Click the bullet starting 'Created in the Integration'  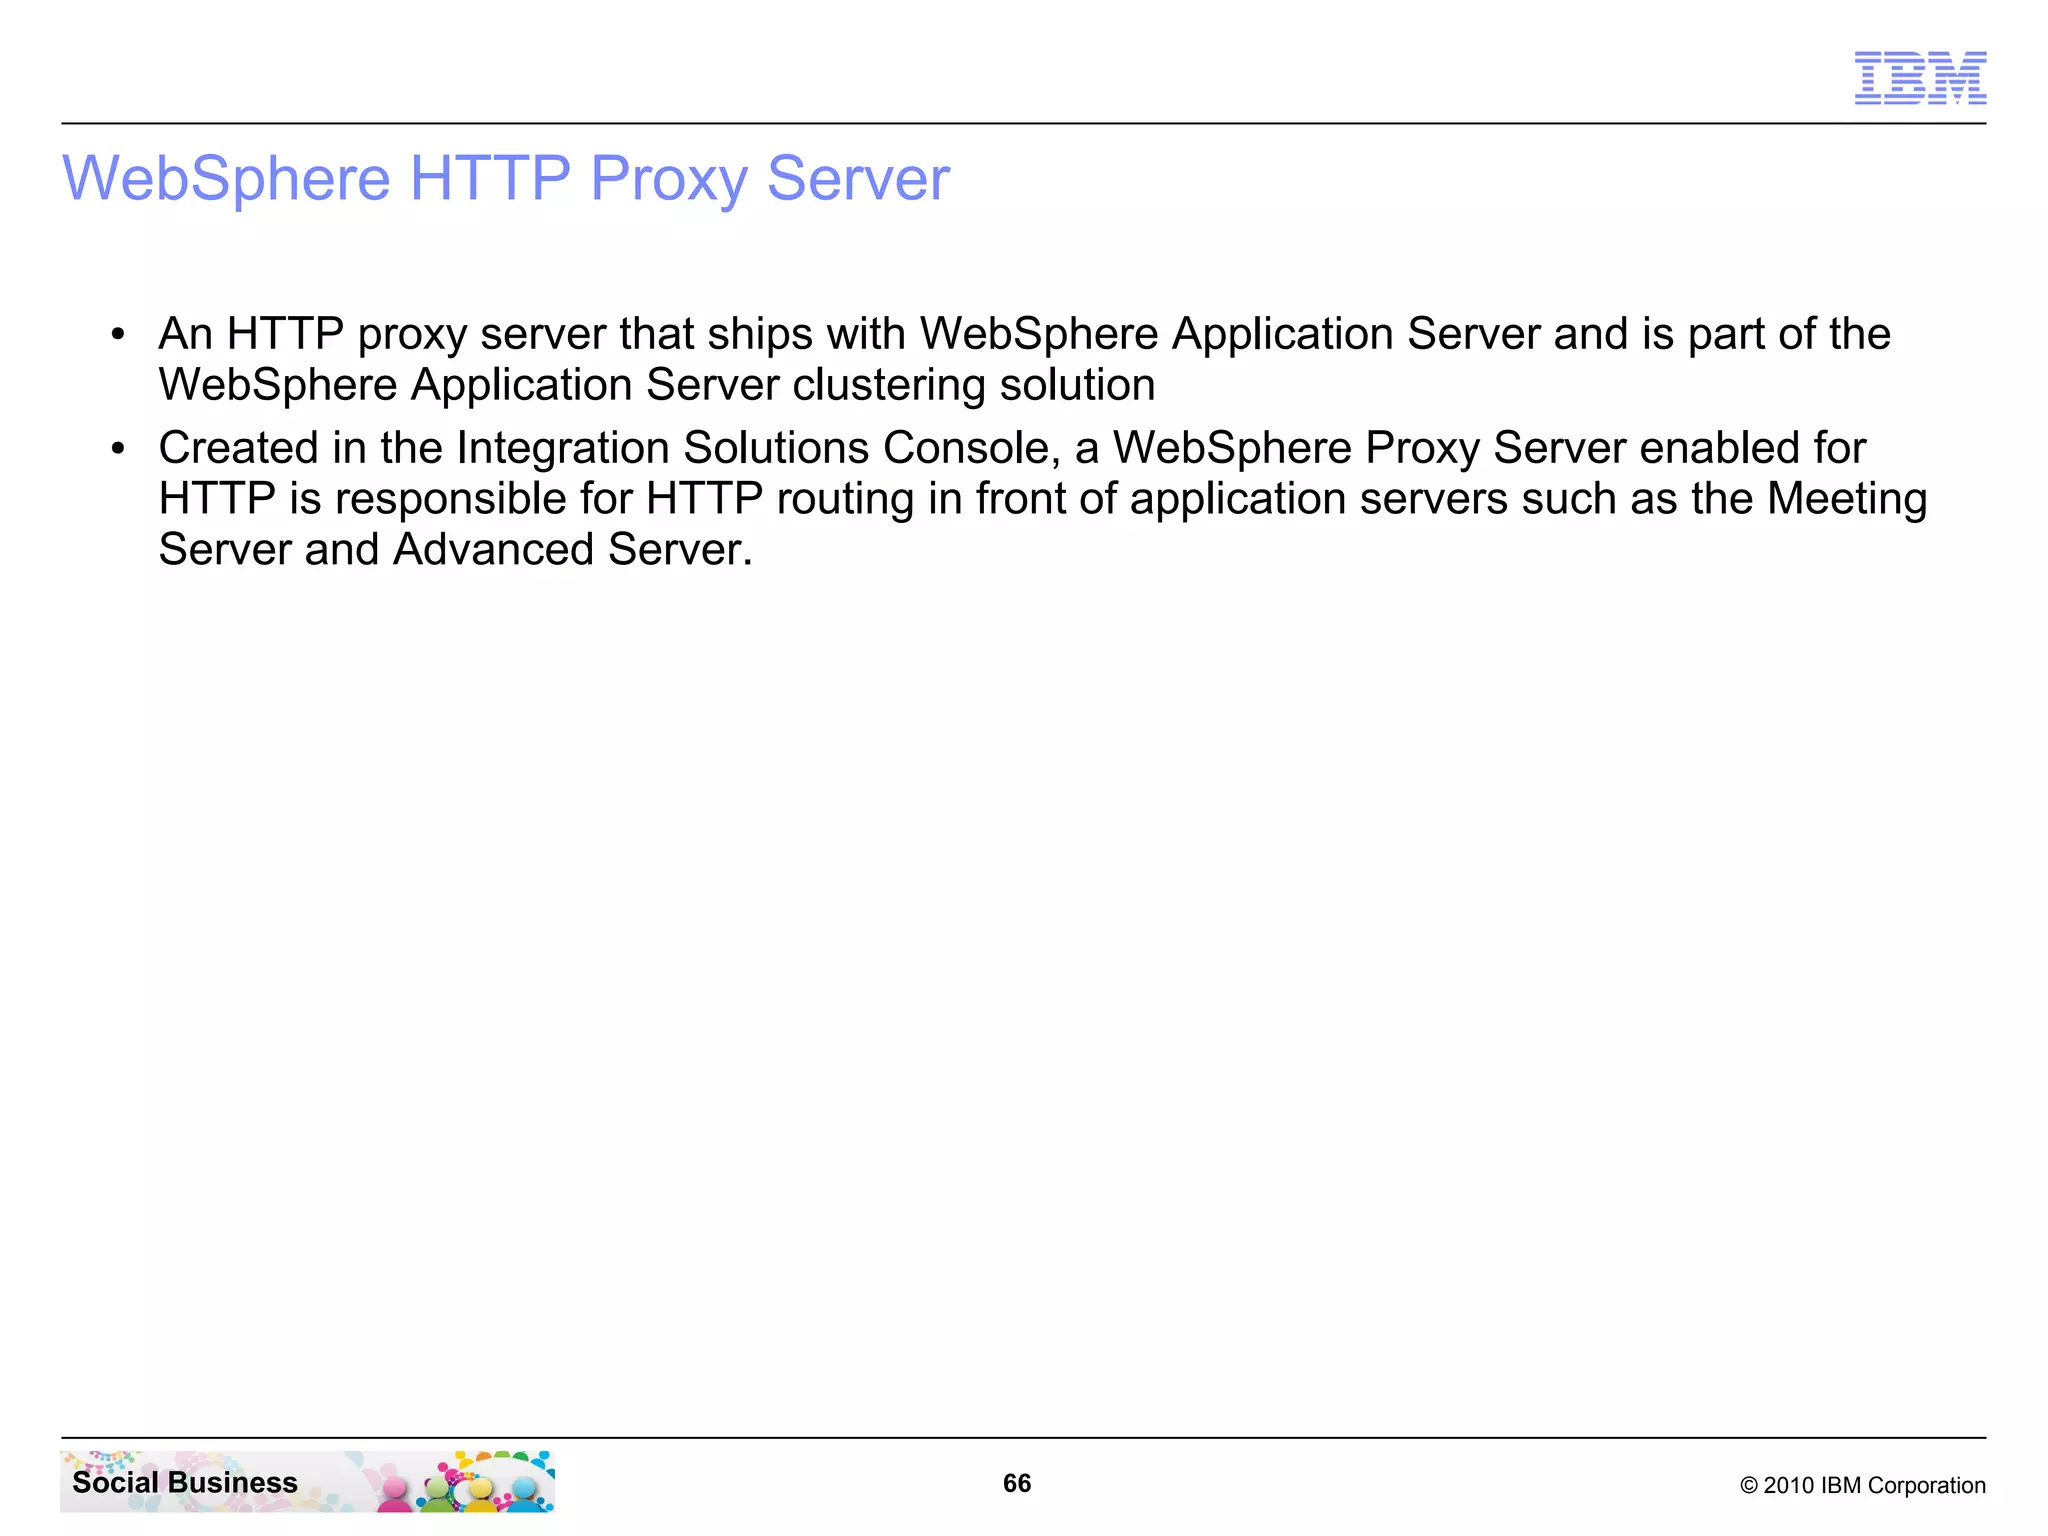click(1042, 498)
